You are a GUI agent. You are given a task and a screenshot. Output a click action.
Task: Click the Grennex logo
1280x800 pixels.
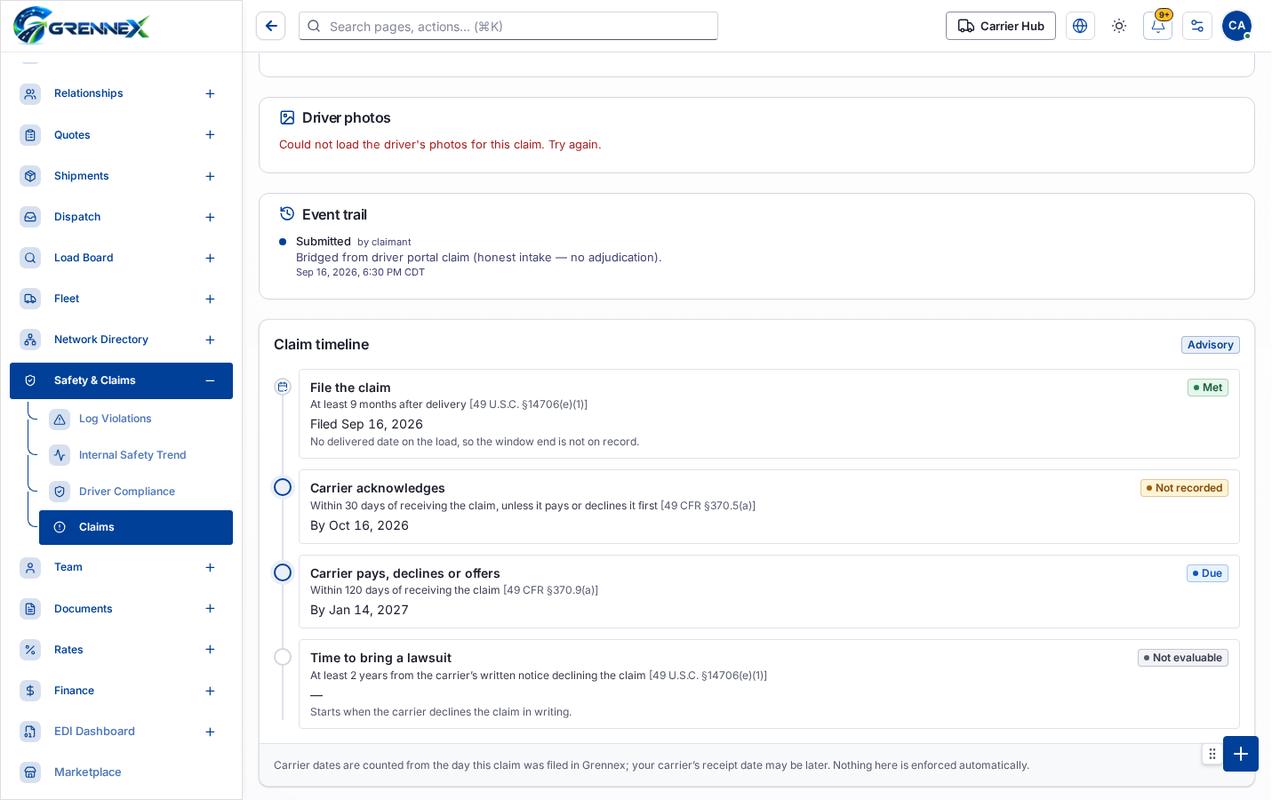tap(81, 25)
